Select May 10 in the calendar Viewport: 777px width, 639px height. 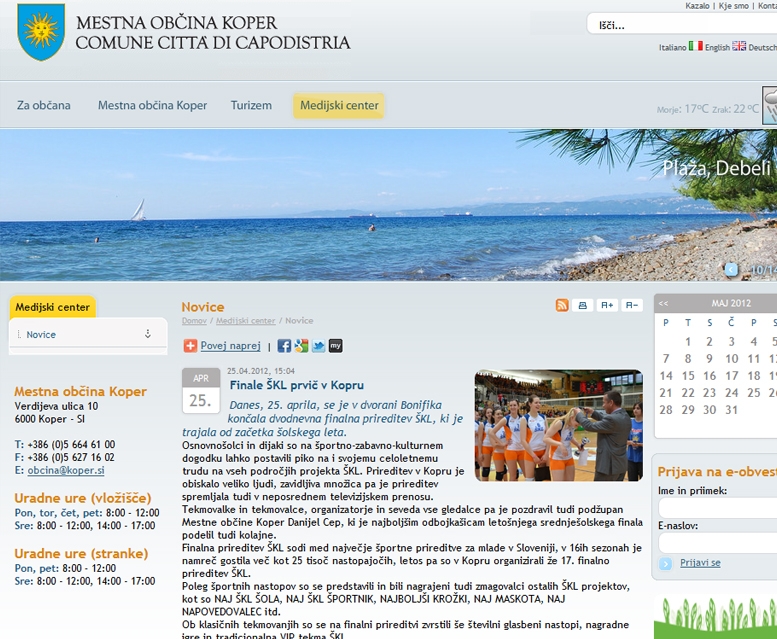coord(731,359)
